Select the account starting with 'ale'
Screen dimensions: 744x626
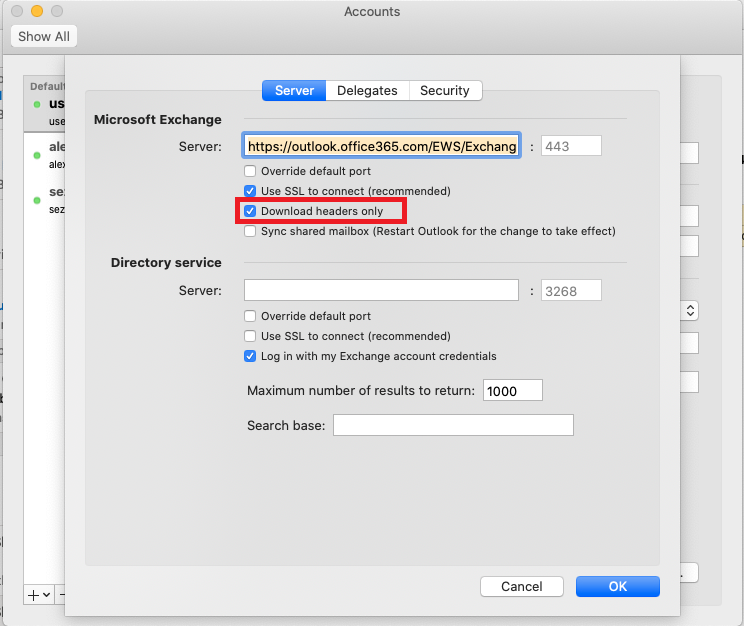[x=45, y=155]
